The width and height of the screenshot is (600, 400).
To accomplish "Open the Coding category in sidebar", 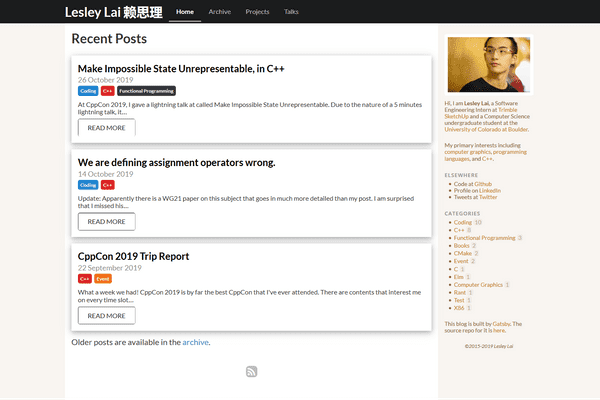I will [463, 222].
